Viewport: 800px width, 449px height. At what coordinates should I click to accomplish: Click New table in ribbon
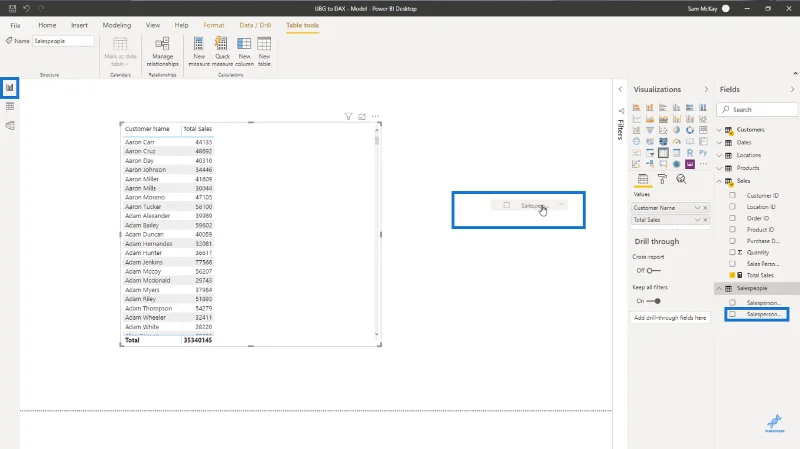pos(264,52)
